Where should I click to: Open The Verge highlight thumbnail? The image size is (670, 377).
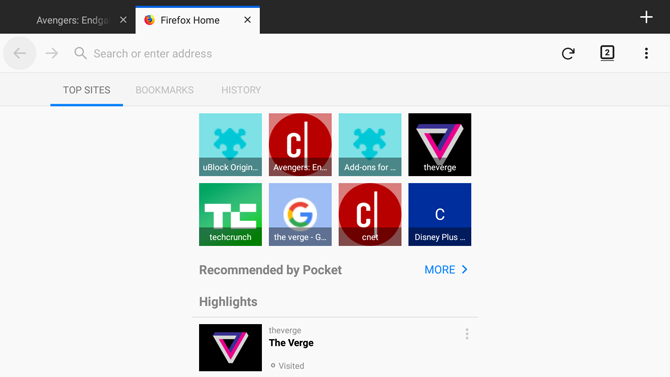(230, 348)
